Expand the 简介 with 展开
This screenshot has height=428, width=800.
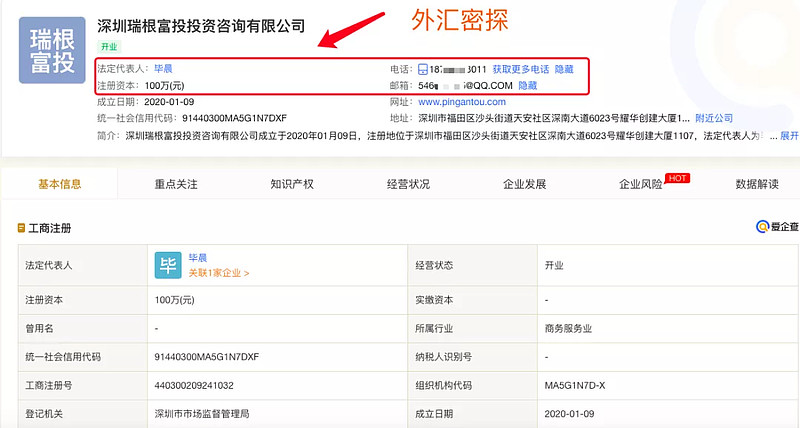[790, 136]
